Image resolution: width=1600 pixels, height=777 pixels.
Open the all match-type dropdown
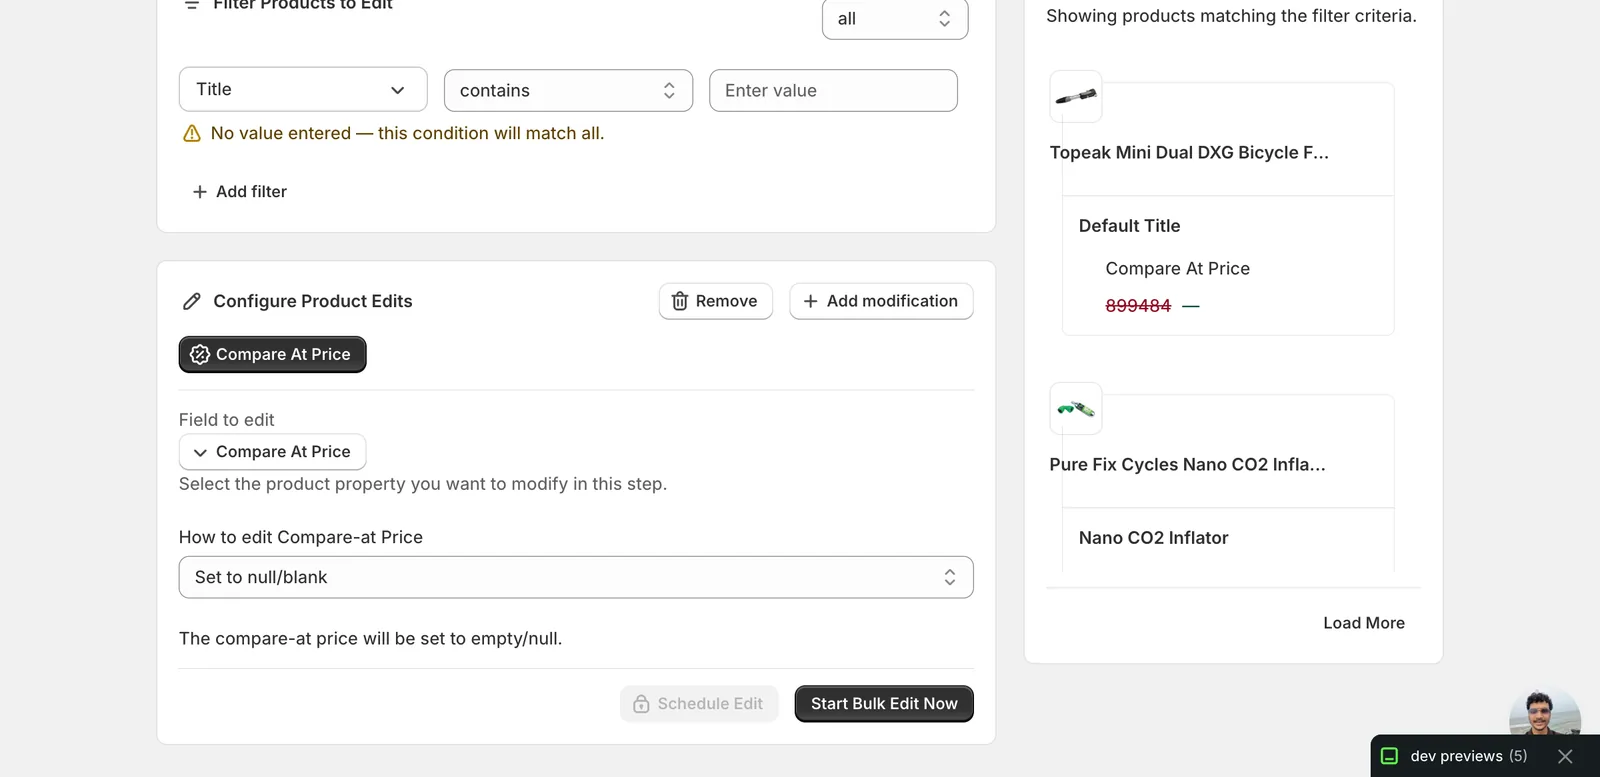tap(895, 19)
